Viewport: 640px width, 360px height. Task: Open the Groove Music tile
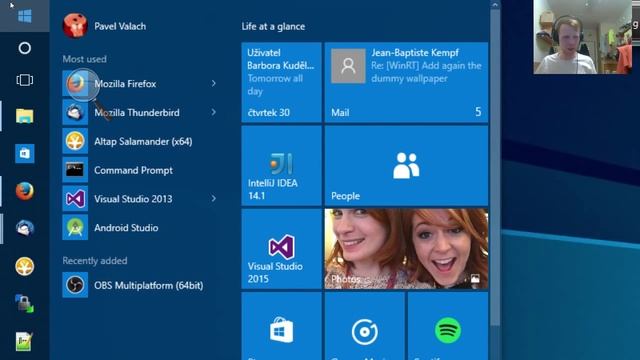click(364, 326)
